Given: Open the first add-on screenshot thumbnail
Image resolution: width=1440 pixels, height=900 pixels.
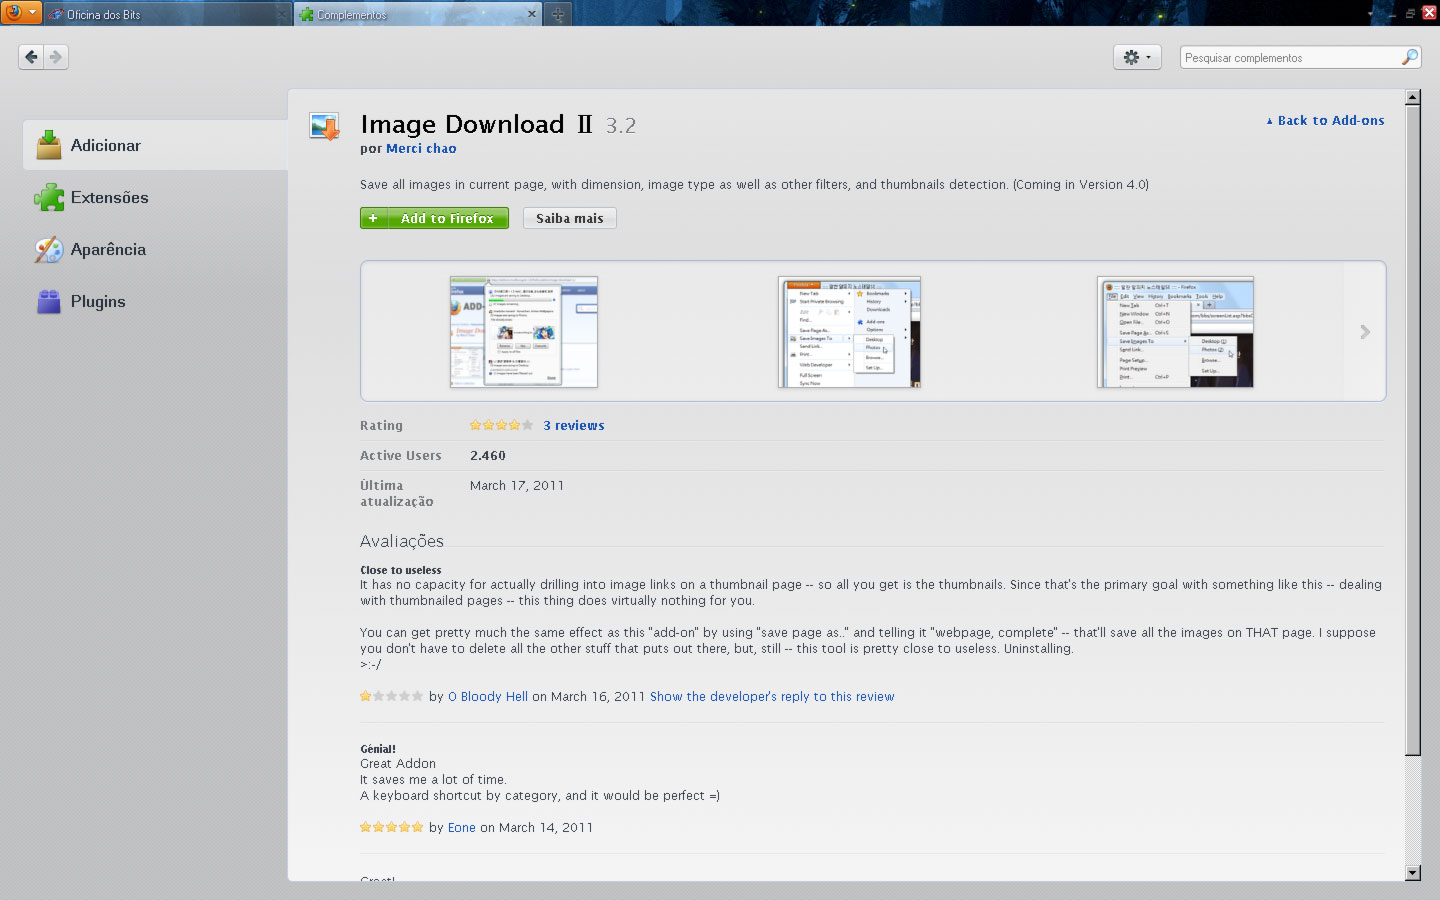Looking at the screenshot, I should click(x=523, y=332).
